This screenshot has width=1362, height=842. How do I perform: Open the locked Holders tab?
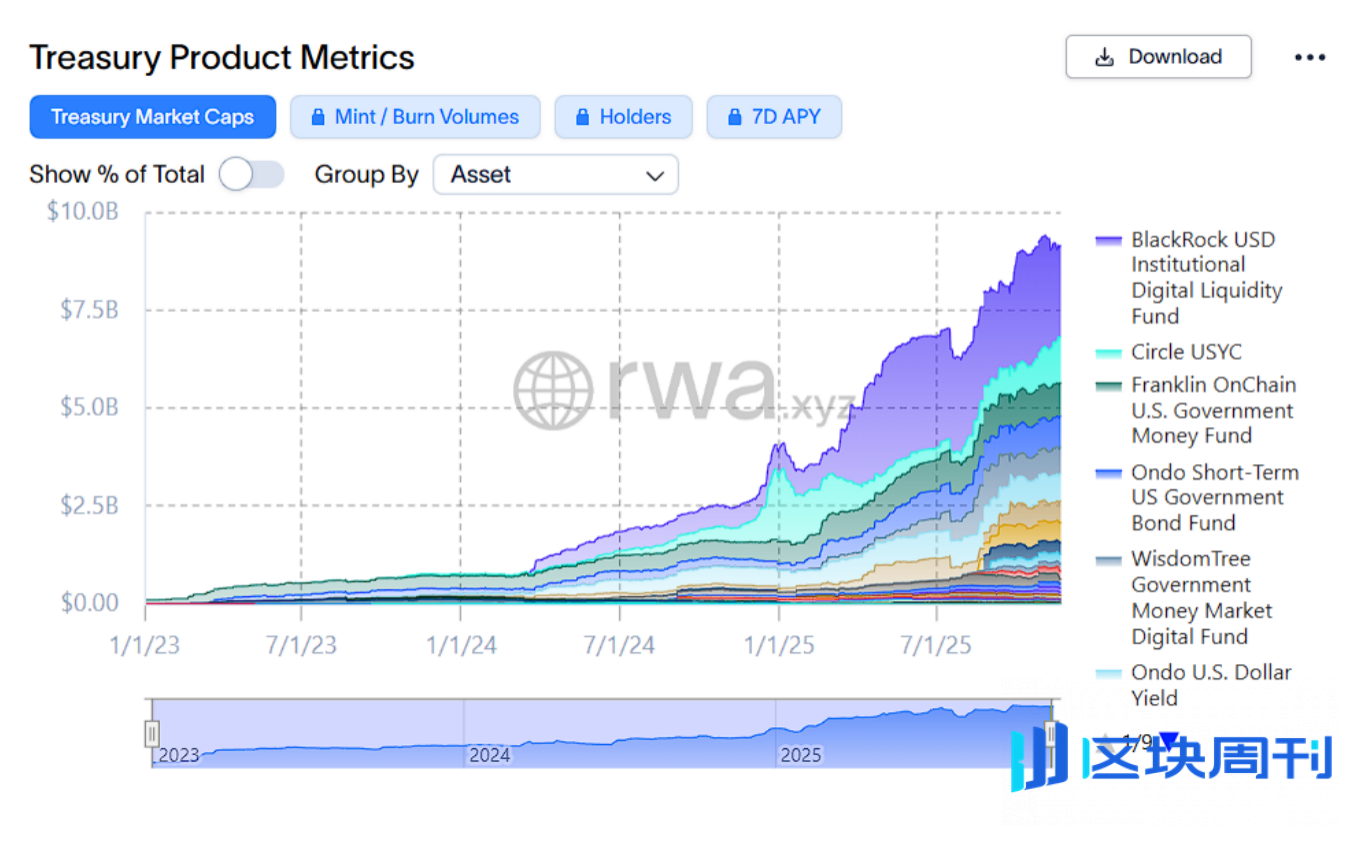[624, 117]
